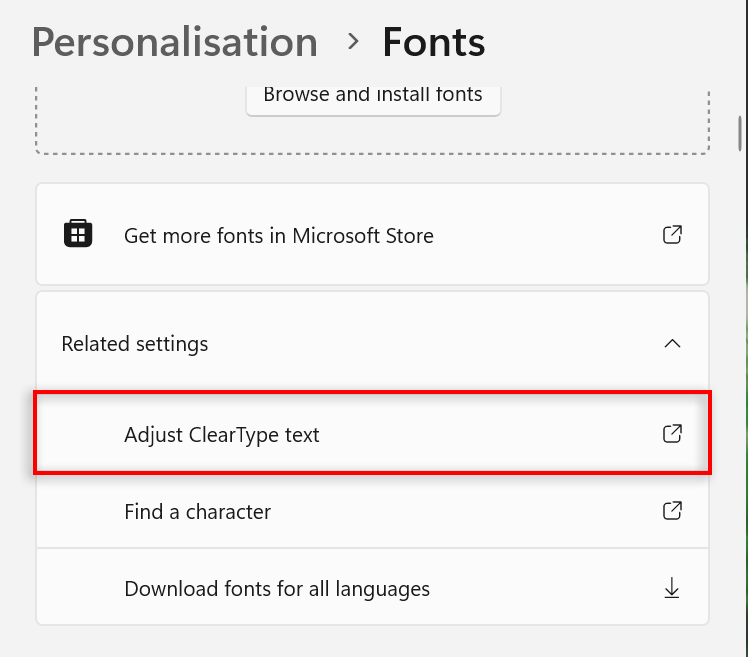Collapse the Related settings chevron
Viewport: 748px width, 657px height.
point(673,343)
